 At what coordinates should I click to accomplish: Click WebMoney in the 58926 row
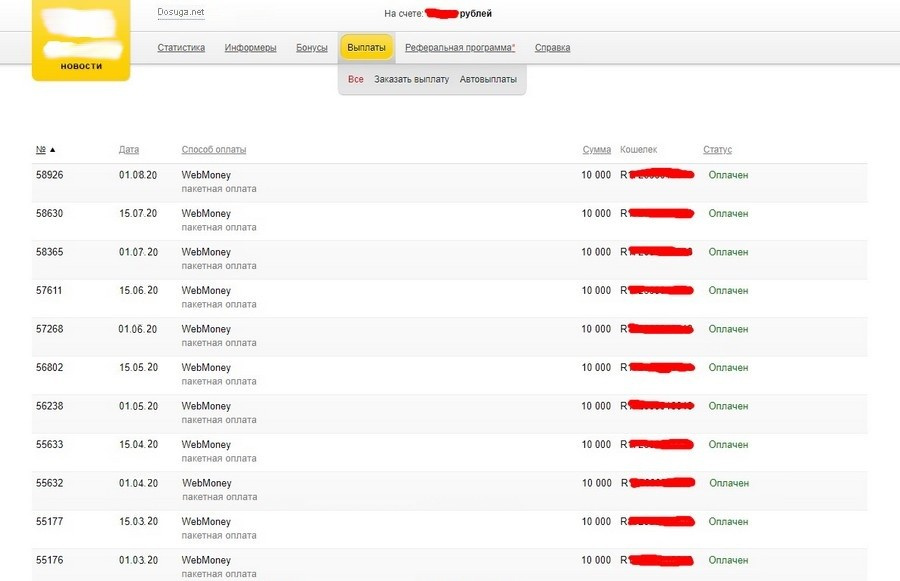point(206,175)
